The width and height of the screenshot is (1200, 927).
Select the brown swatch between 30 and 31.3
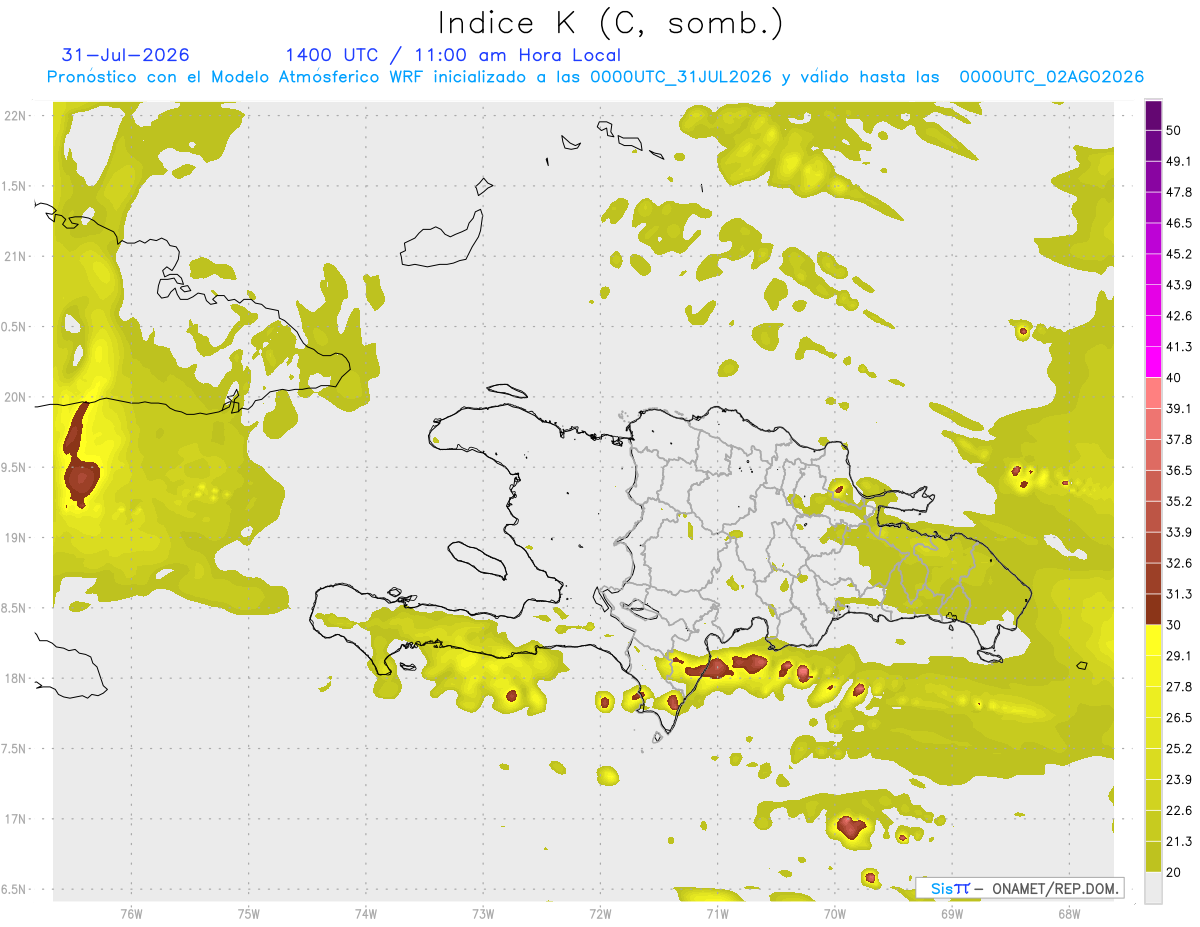click(x=1153, y=609)
